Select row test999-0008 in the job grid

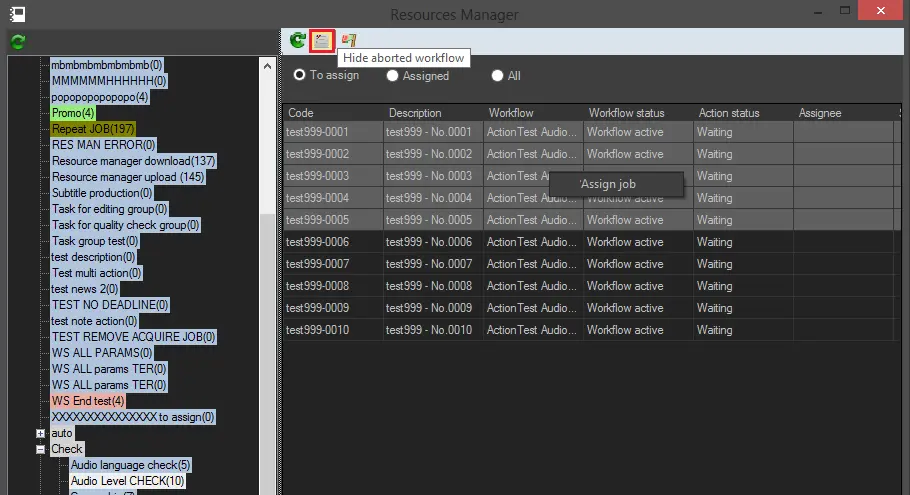point(318,286)
